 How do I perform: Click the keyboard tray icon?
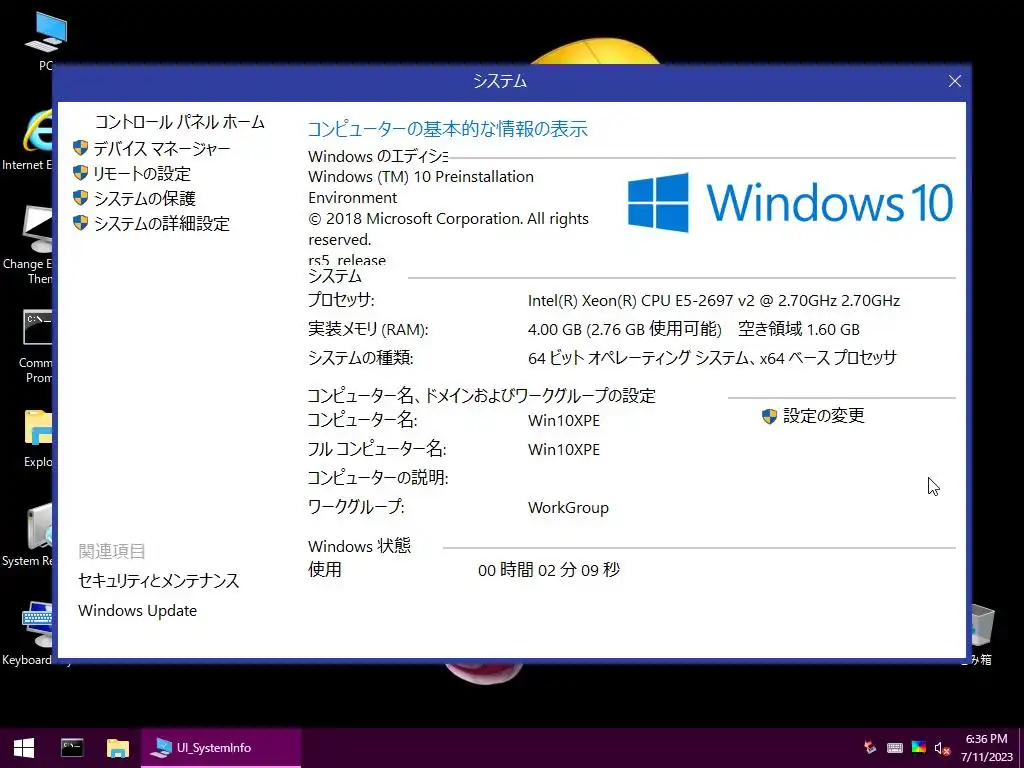(x=895, y=748)
